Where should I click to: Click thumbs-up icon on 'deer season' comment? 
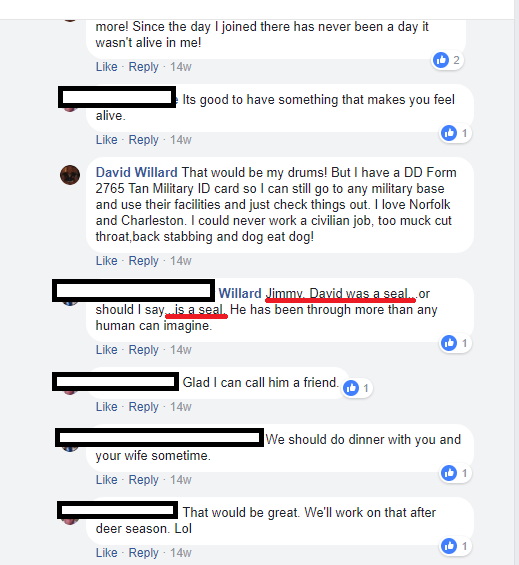449,546
